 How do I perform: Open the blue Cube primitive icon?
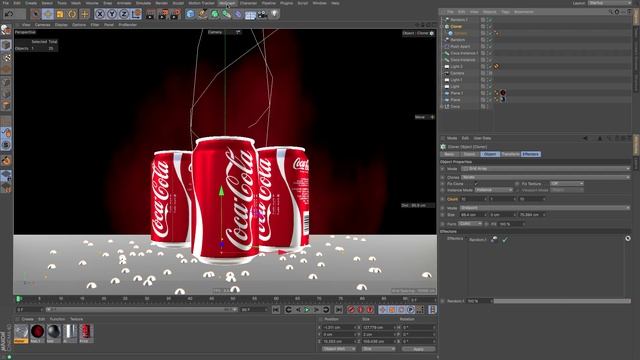click(190, 14)
